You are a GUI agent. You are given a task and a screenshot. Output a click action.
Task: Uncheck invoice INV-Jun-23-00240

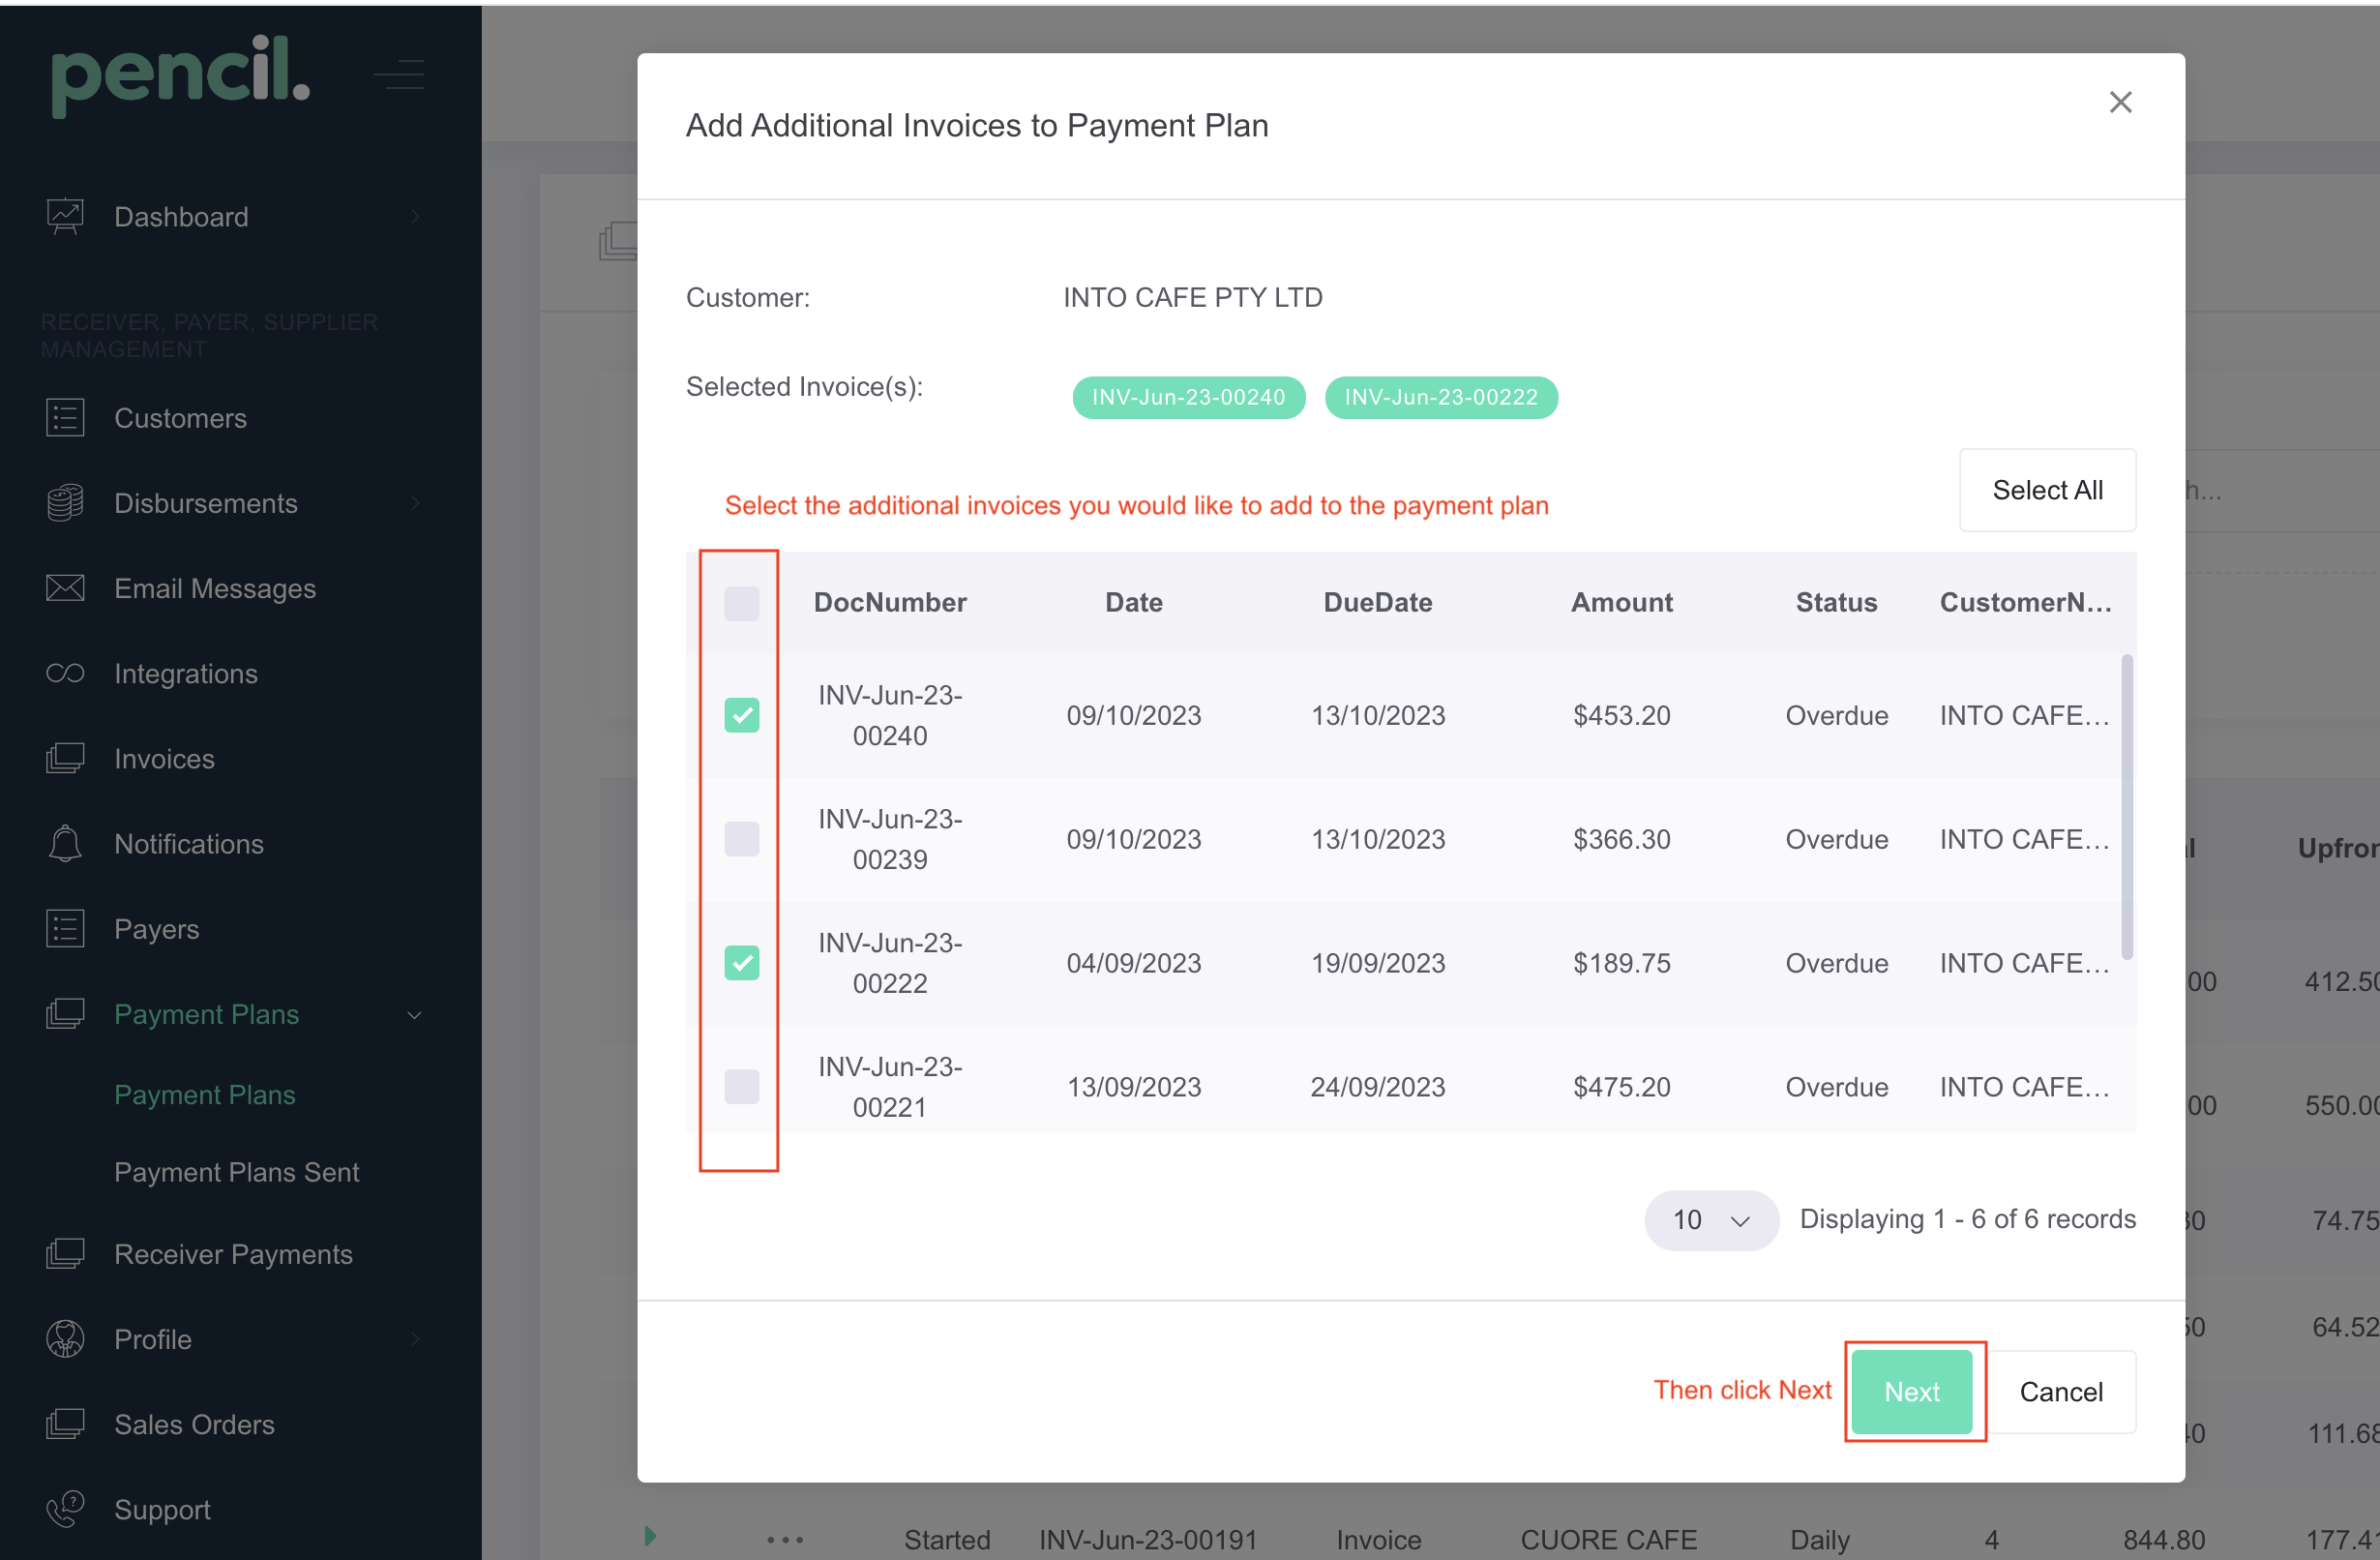(741, 714)
